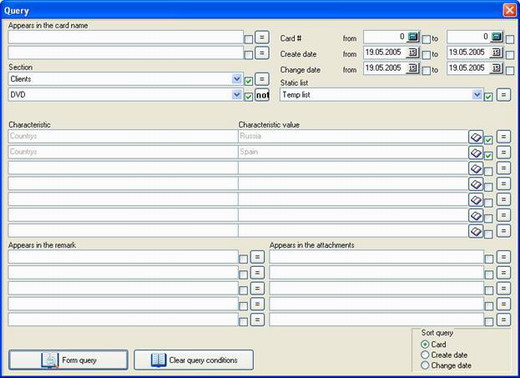
Task: Open lookup book icon in fifth characteristic row
Action: point(476,200)
